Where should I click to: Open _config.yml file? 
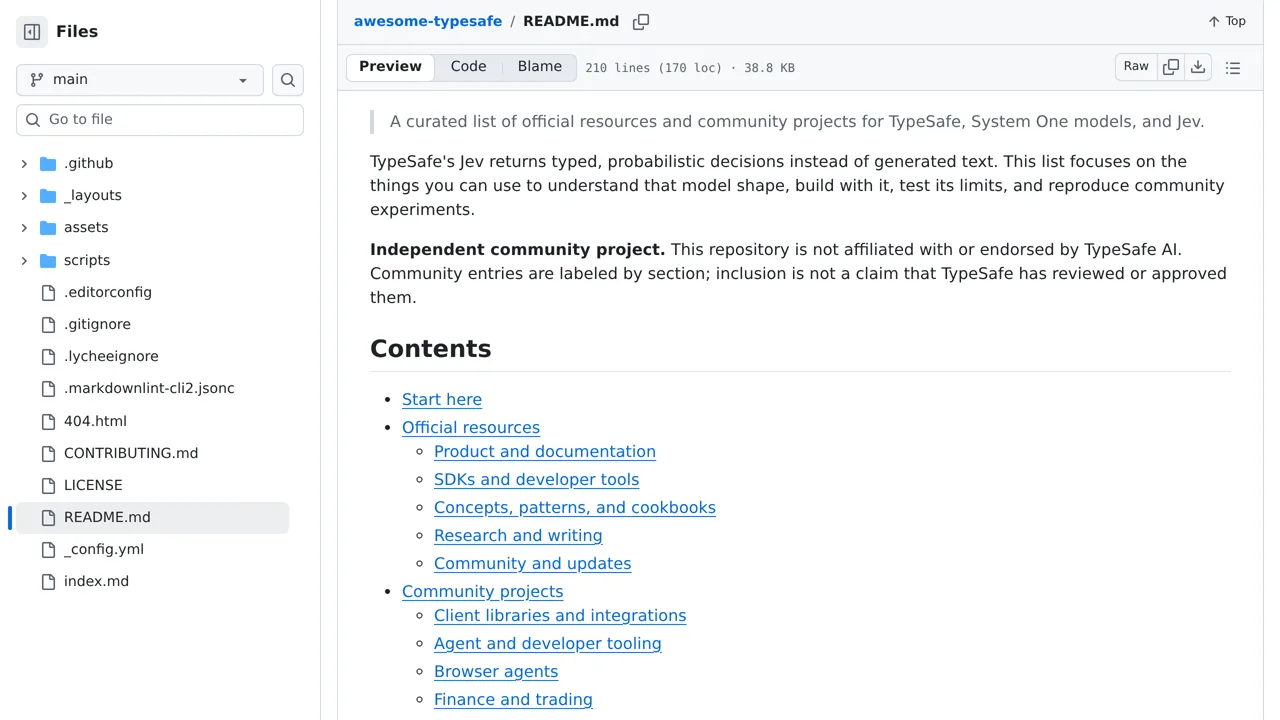104,549
